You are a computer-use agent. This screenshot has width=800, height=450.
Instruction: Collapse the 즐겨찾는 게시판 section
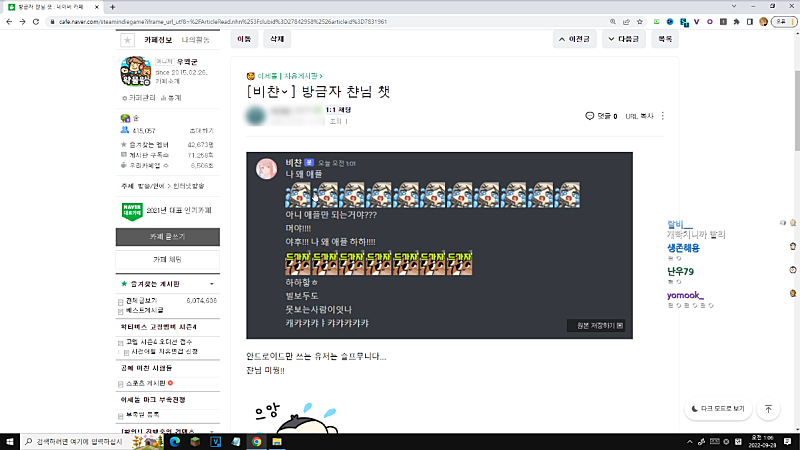pos(212,284)
